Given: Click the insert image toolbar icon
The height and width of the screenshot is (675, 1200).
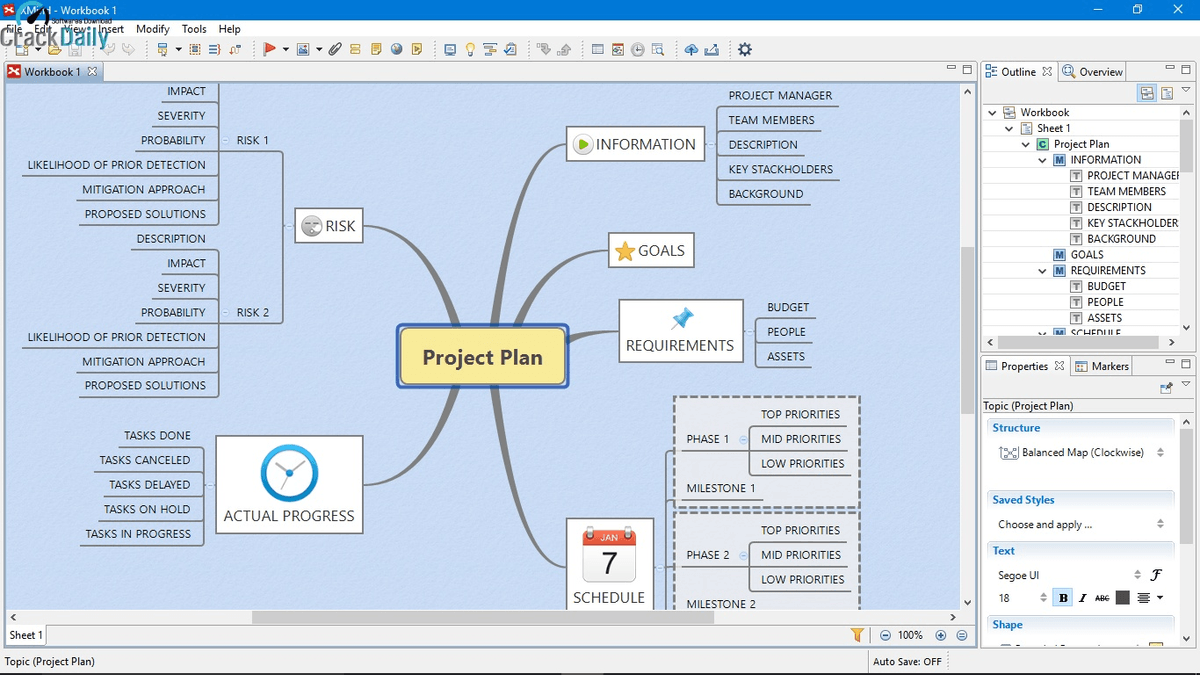Looking at the screenshot, I should pos(303,49).
